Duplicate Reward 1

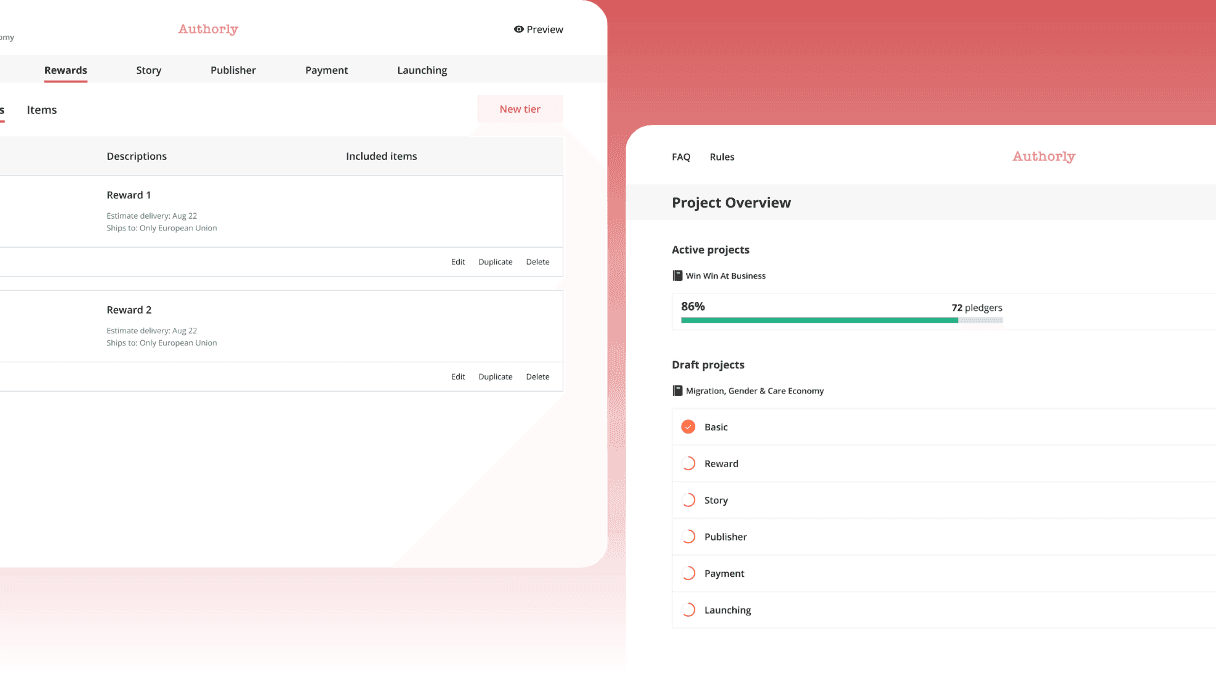(x=495, y=262)
